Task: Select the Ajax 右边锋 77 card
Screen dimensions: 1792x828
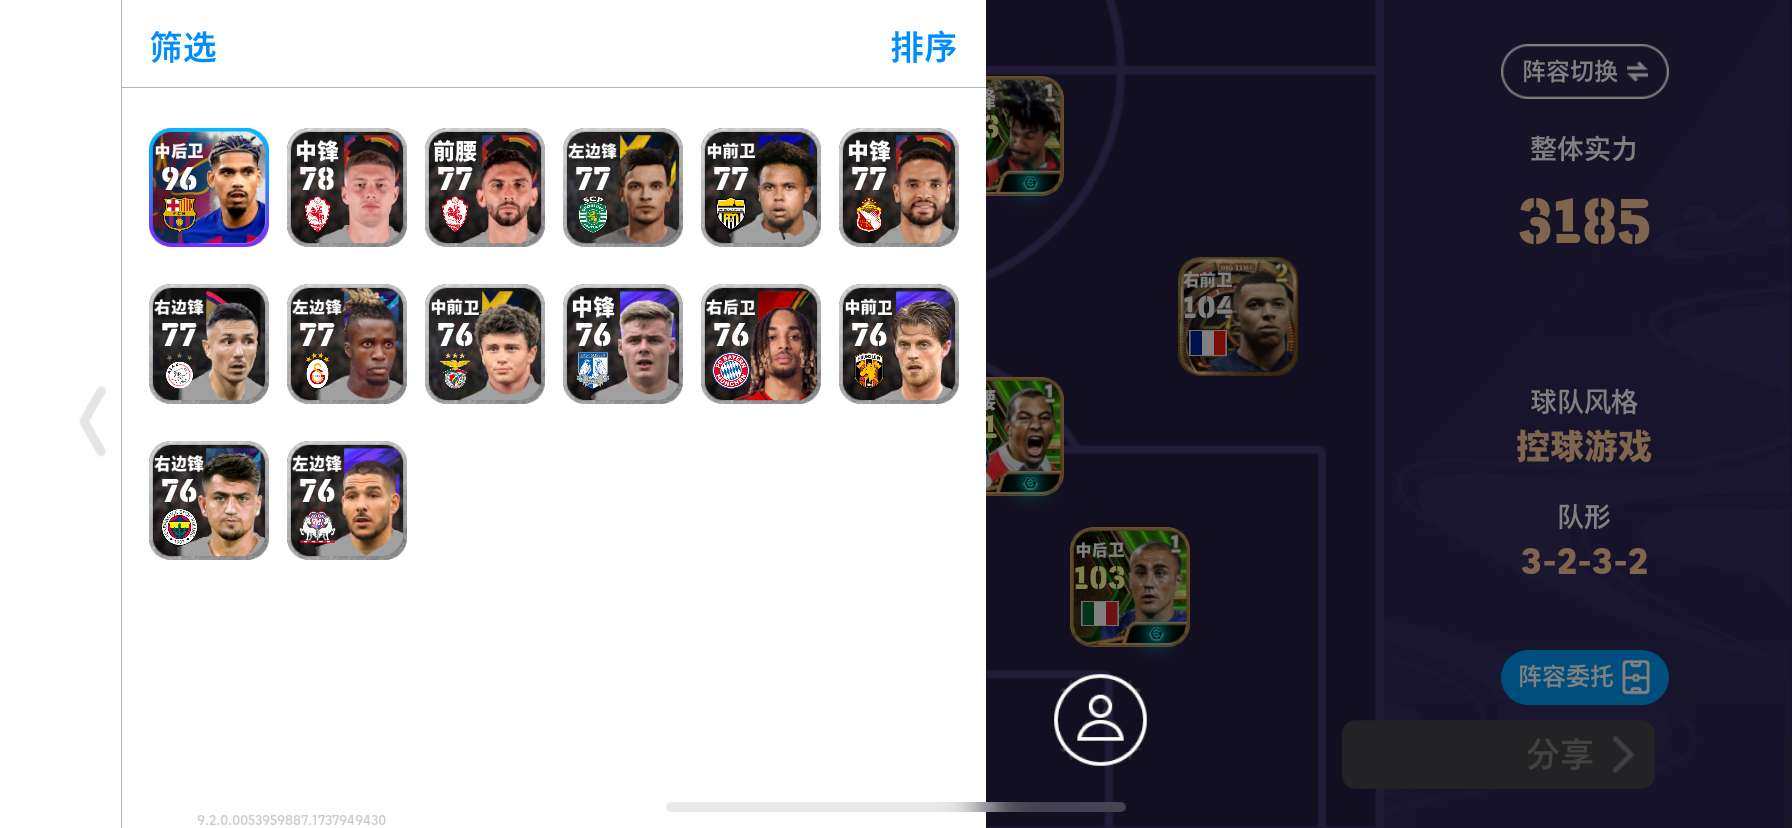Action: click(209, 344)
